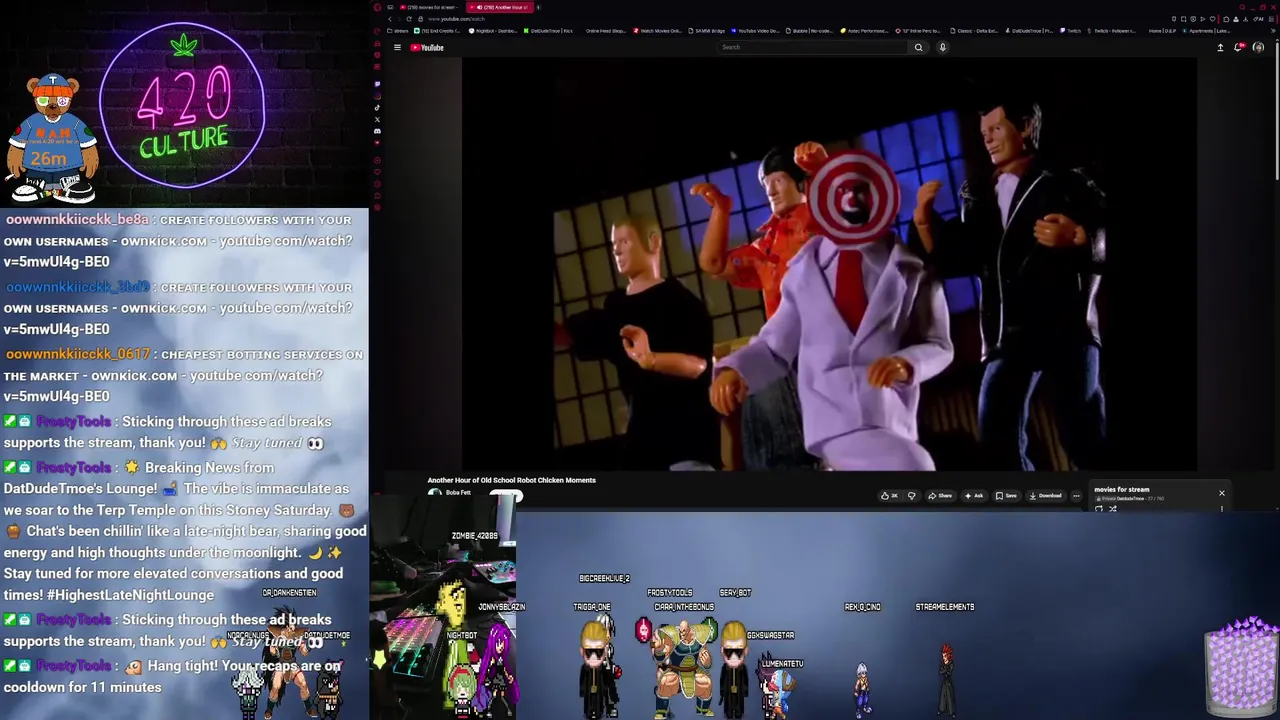Save the video to a playlist

pos(1005,496)
